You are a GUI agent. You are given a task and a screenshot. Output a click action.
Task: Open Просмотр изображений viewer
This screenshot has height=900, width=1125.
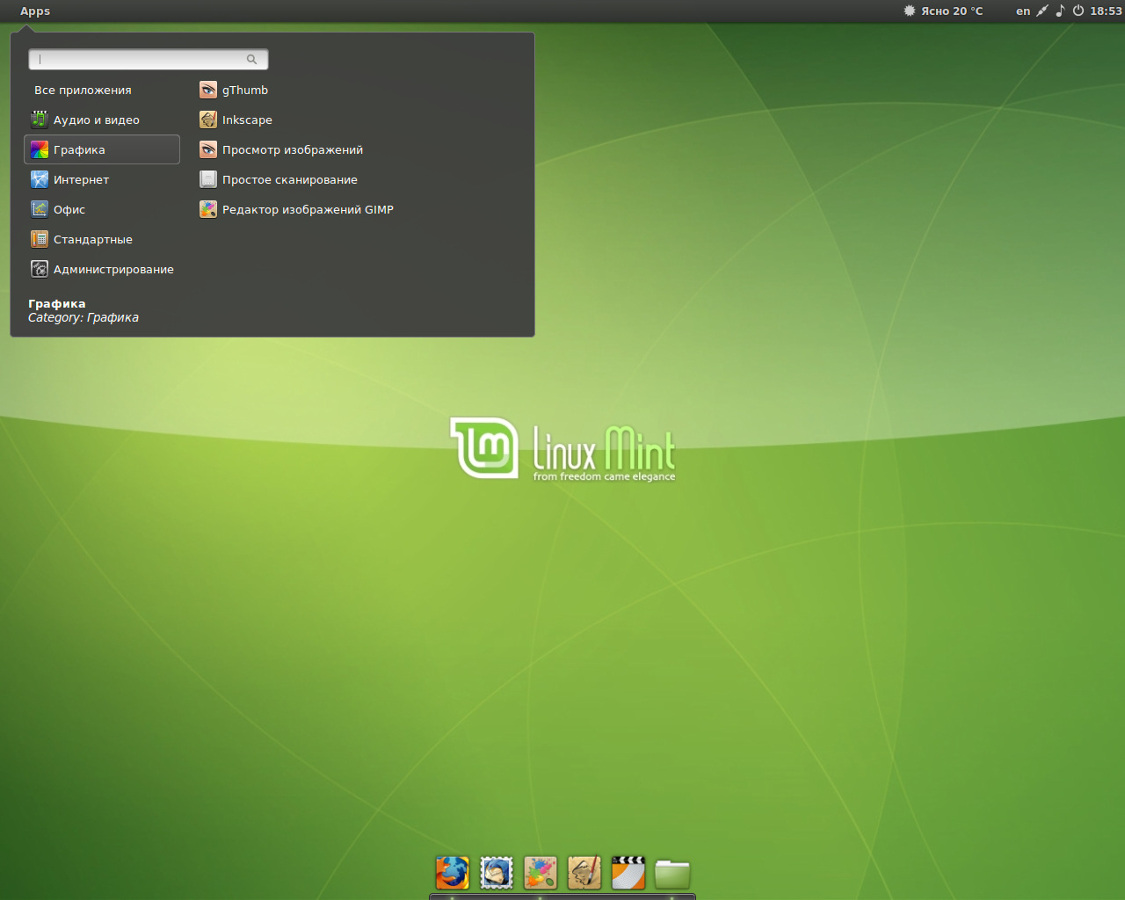click(x=281, y=149)
